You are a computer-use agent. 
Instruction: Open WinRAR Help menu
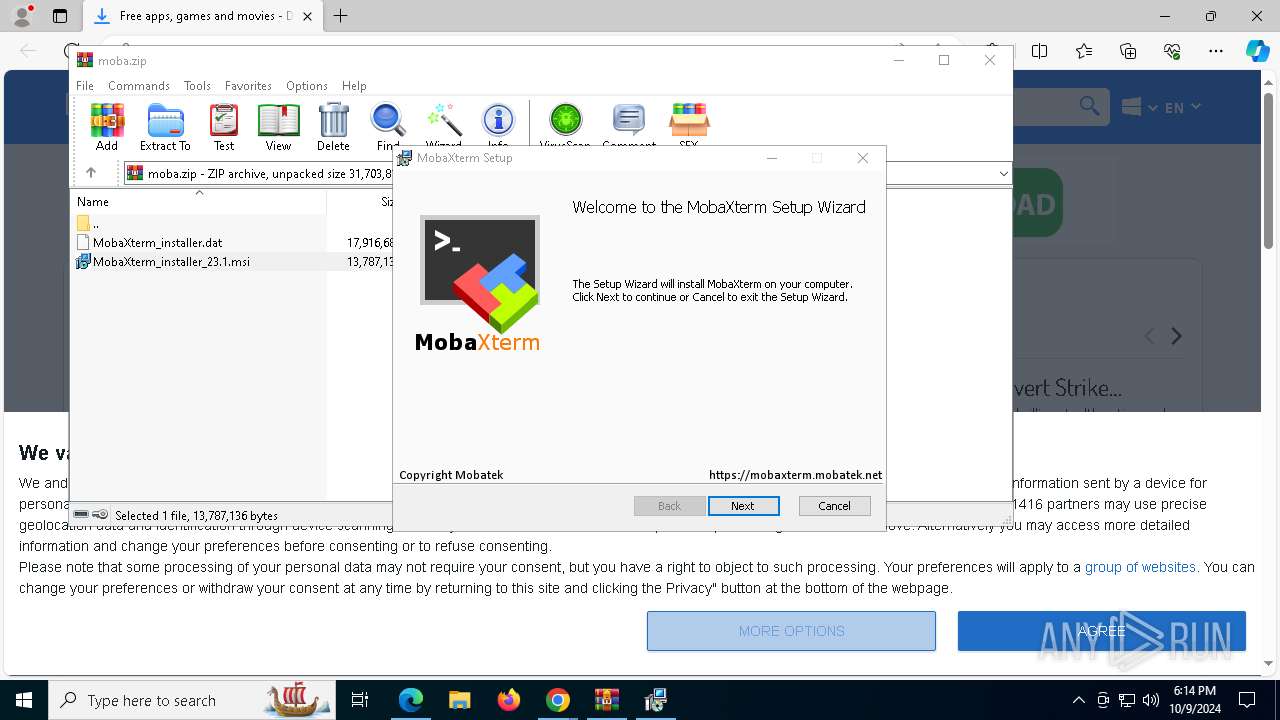tap(354, 86)
